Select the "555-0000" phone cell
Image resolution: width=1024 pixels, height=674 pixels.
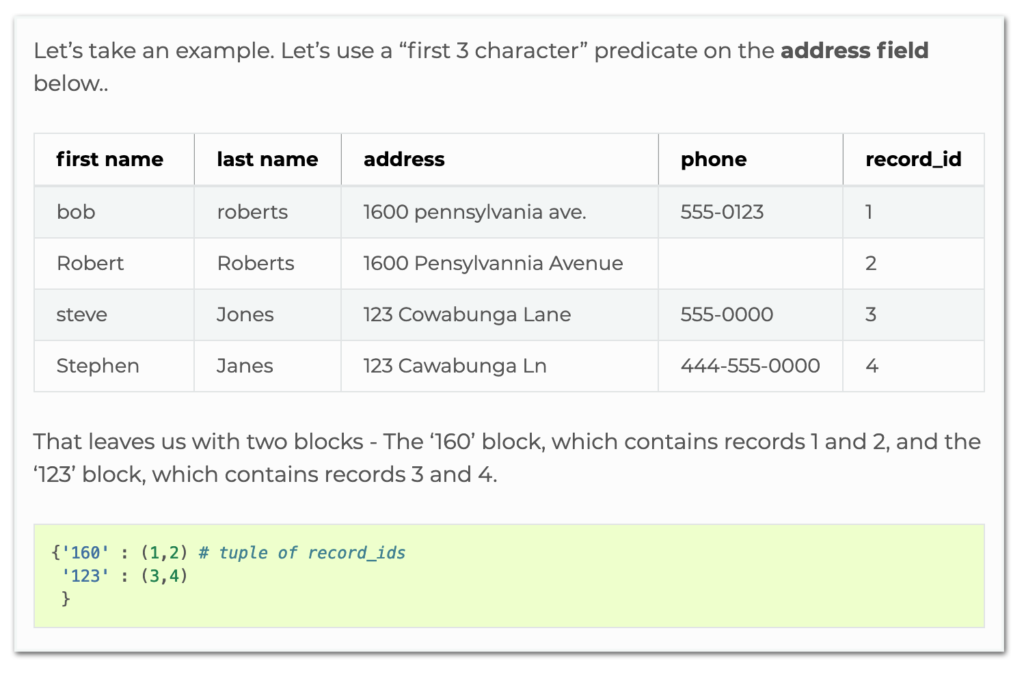point(727,314)
